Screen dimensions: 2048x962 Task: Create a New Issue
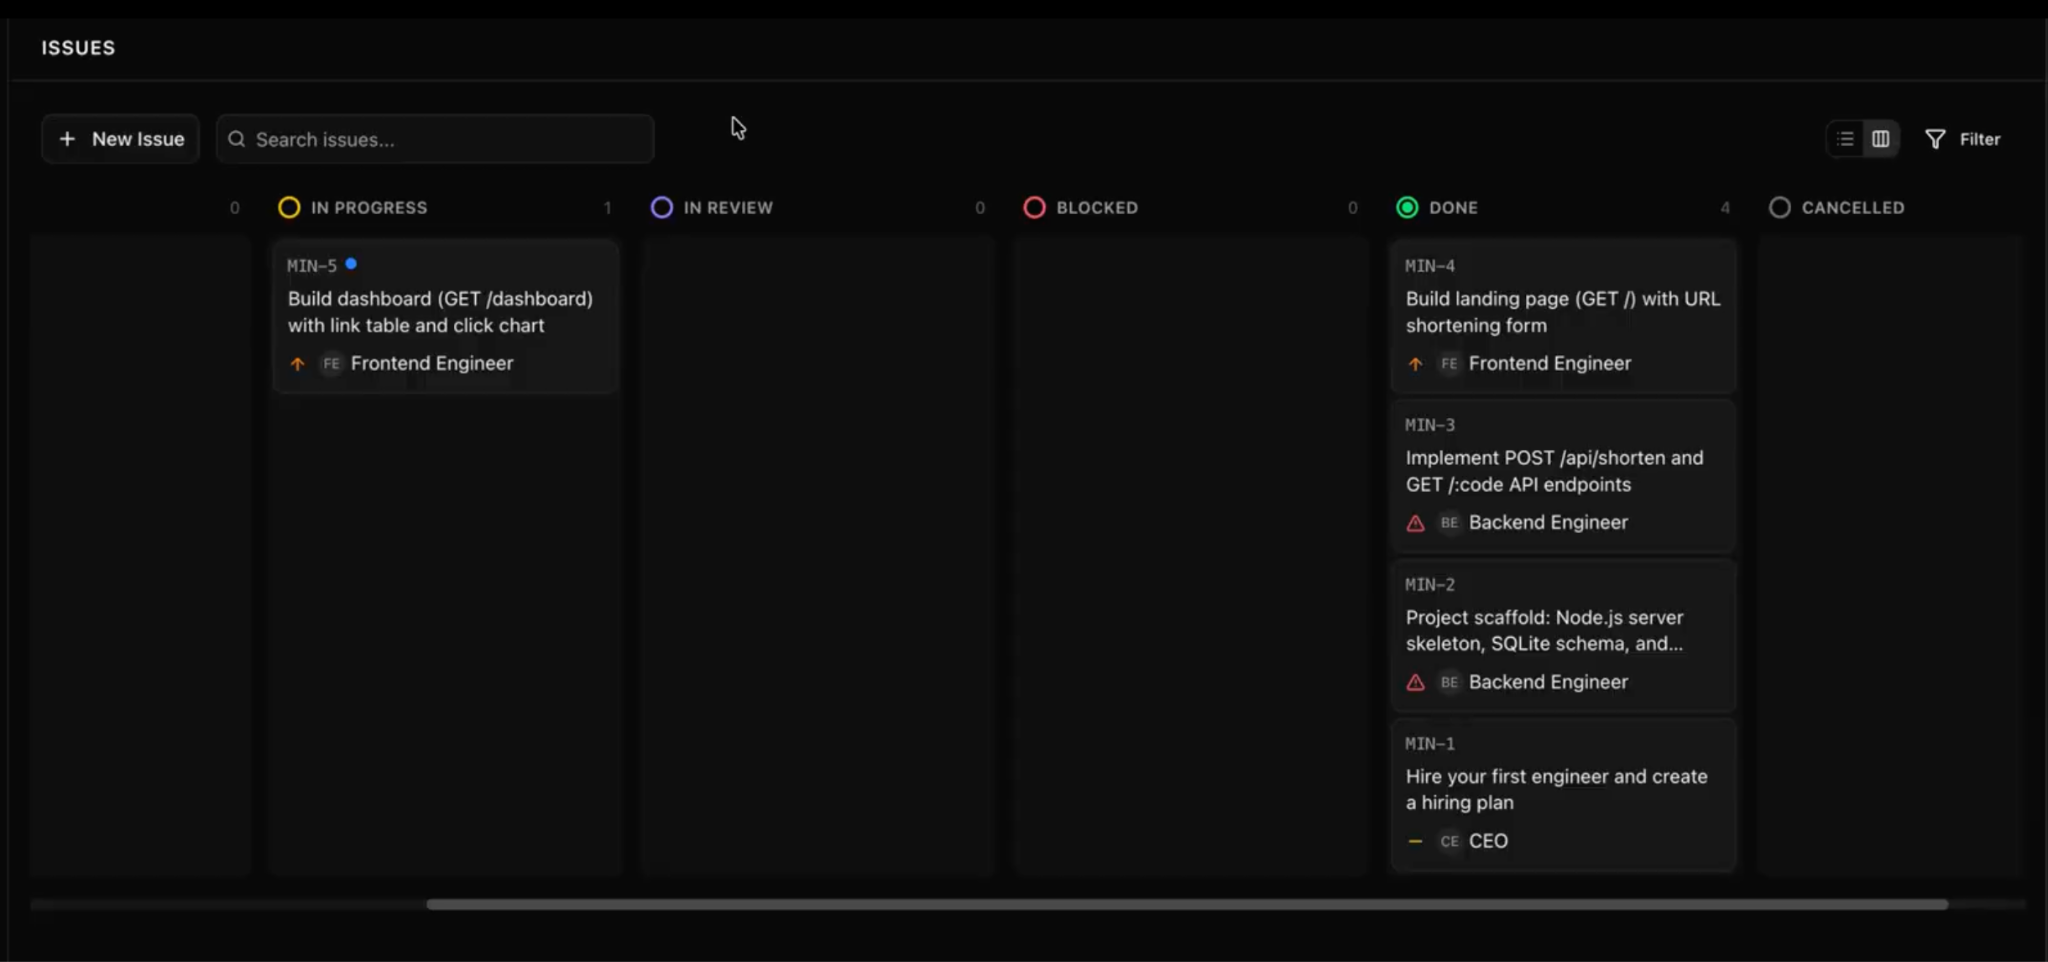120,139
